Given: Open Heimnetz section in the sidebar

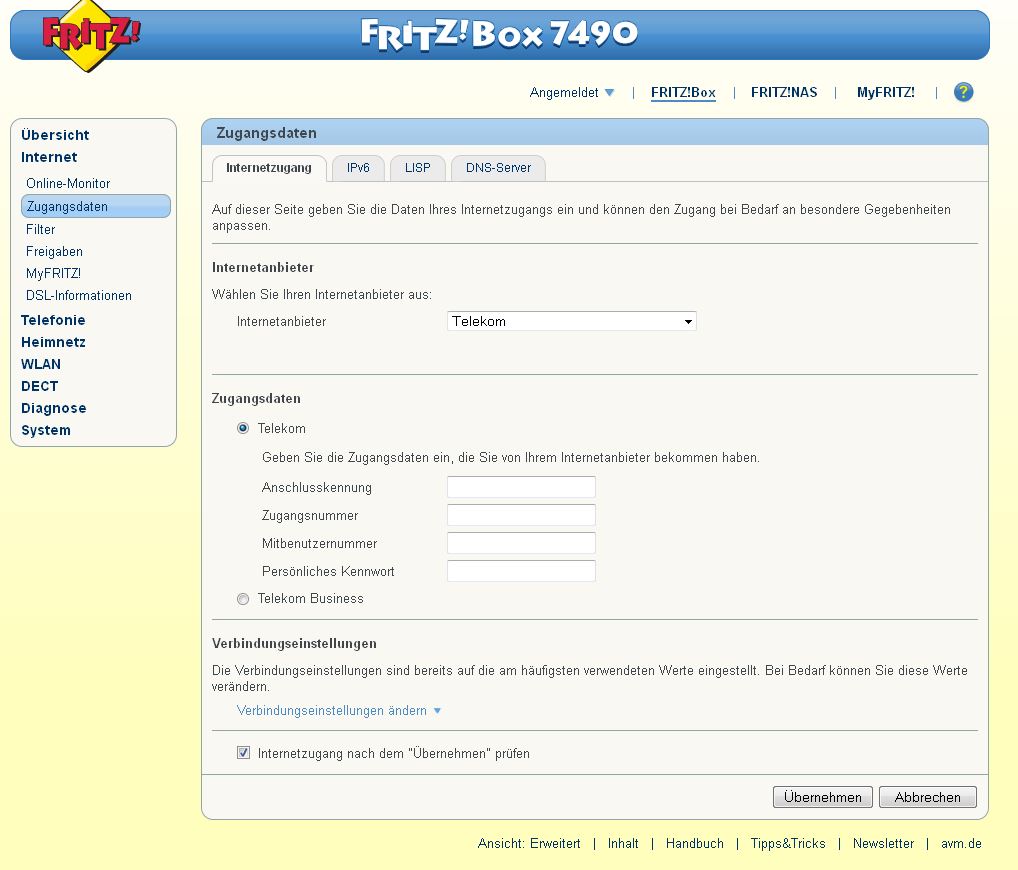Looking at the screenshot, I should (53, 342).
